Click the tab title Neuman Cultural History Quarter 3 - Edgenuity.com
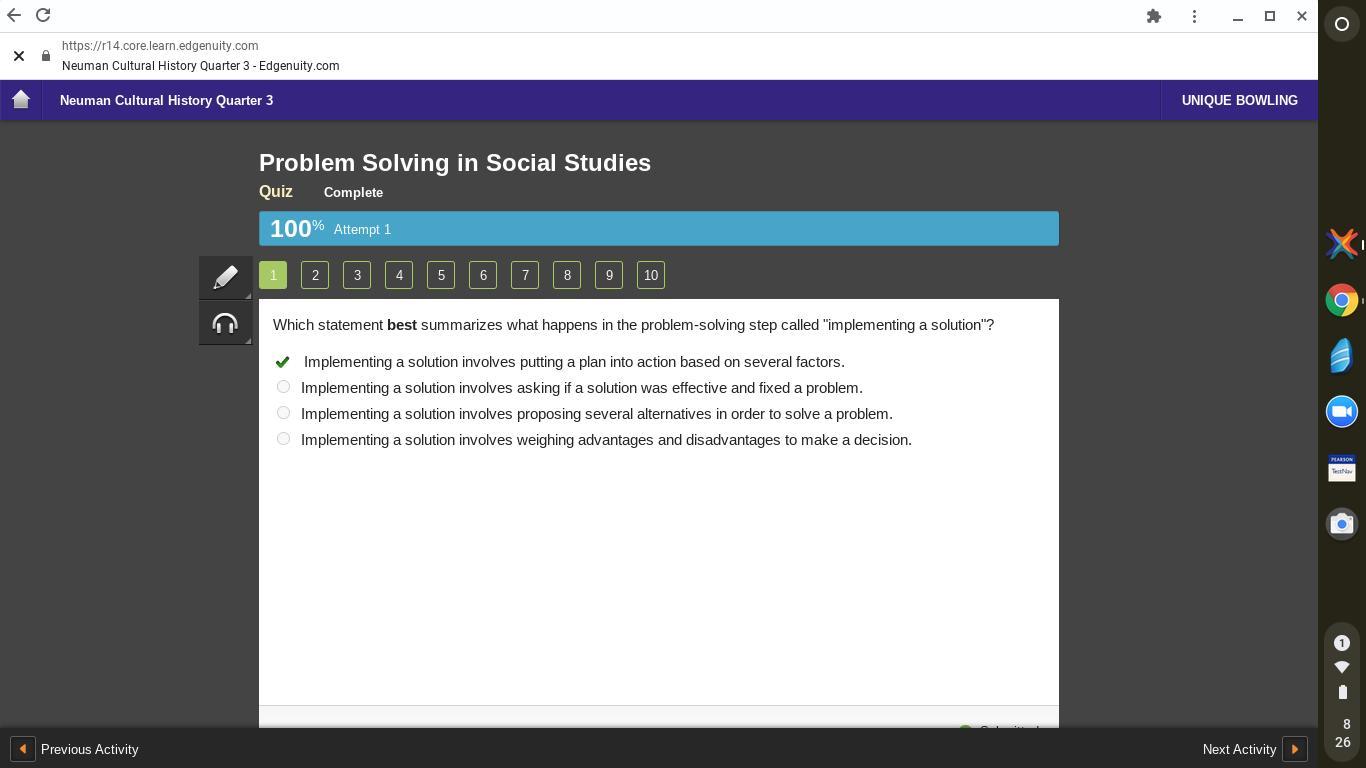 coord(200,66)
